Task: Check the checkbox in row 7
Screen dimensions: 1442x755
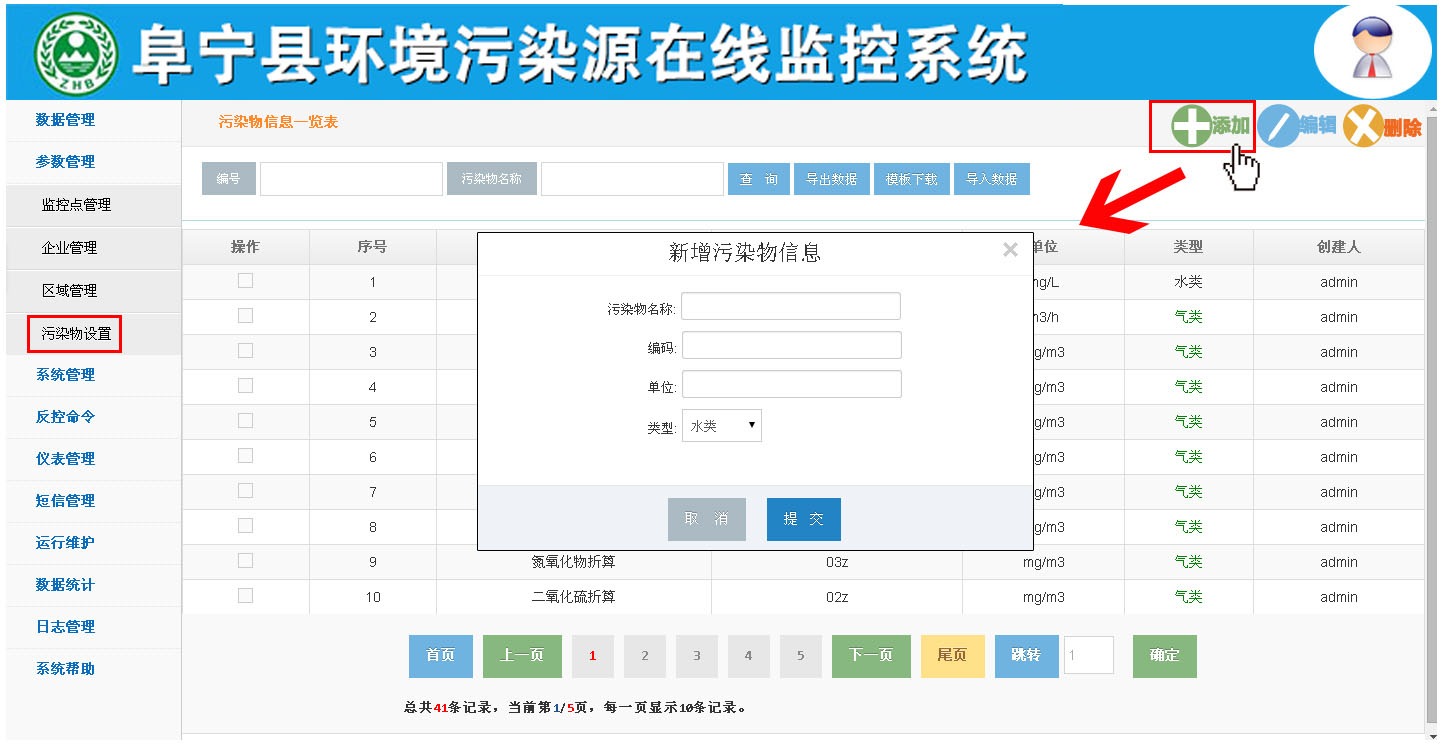Action: pos(245,491)
